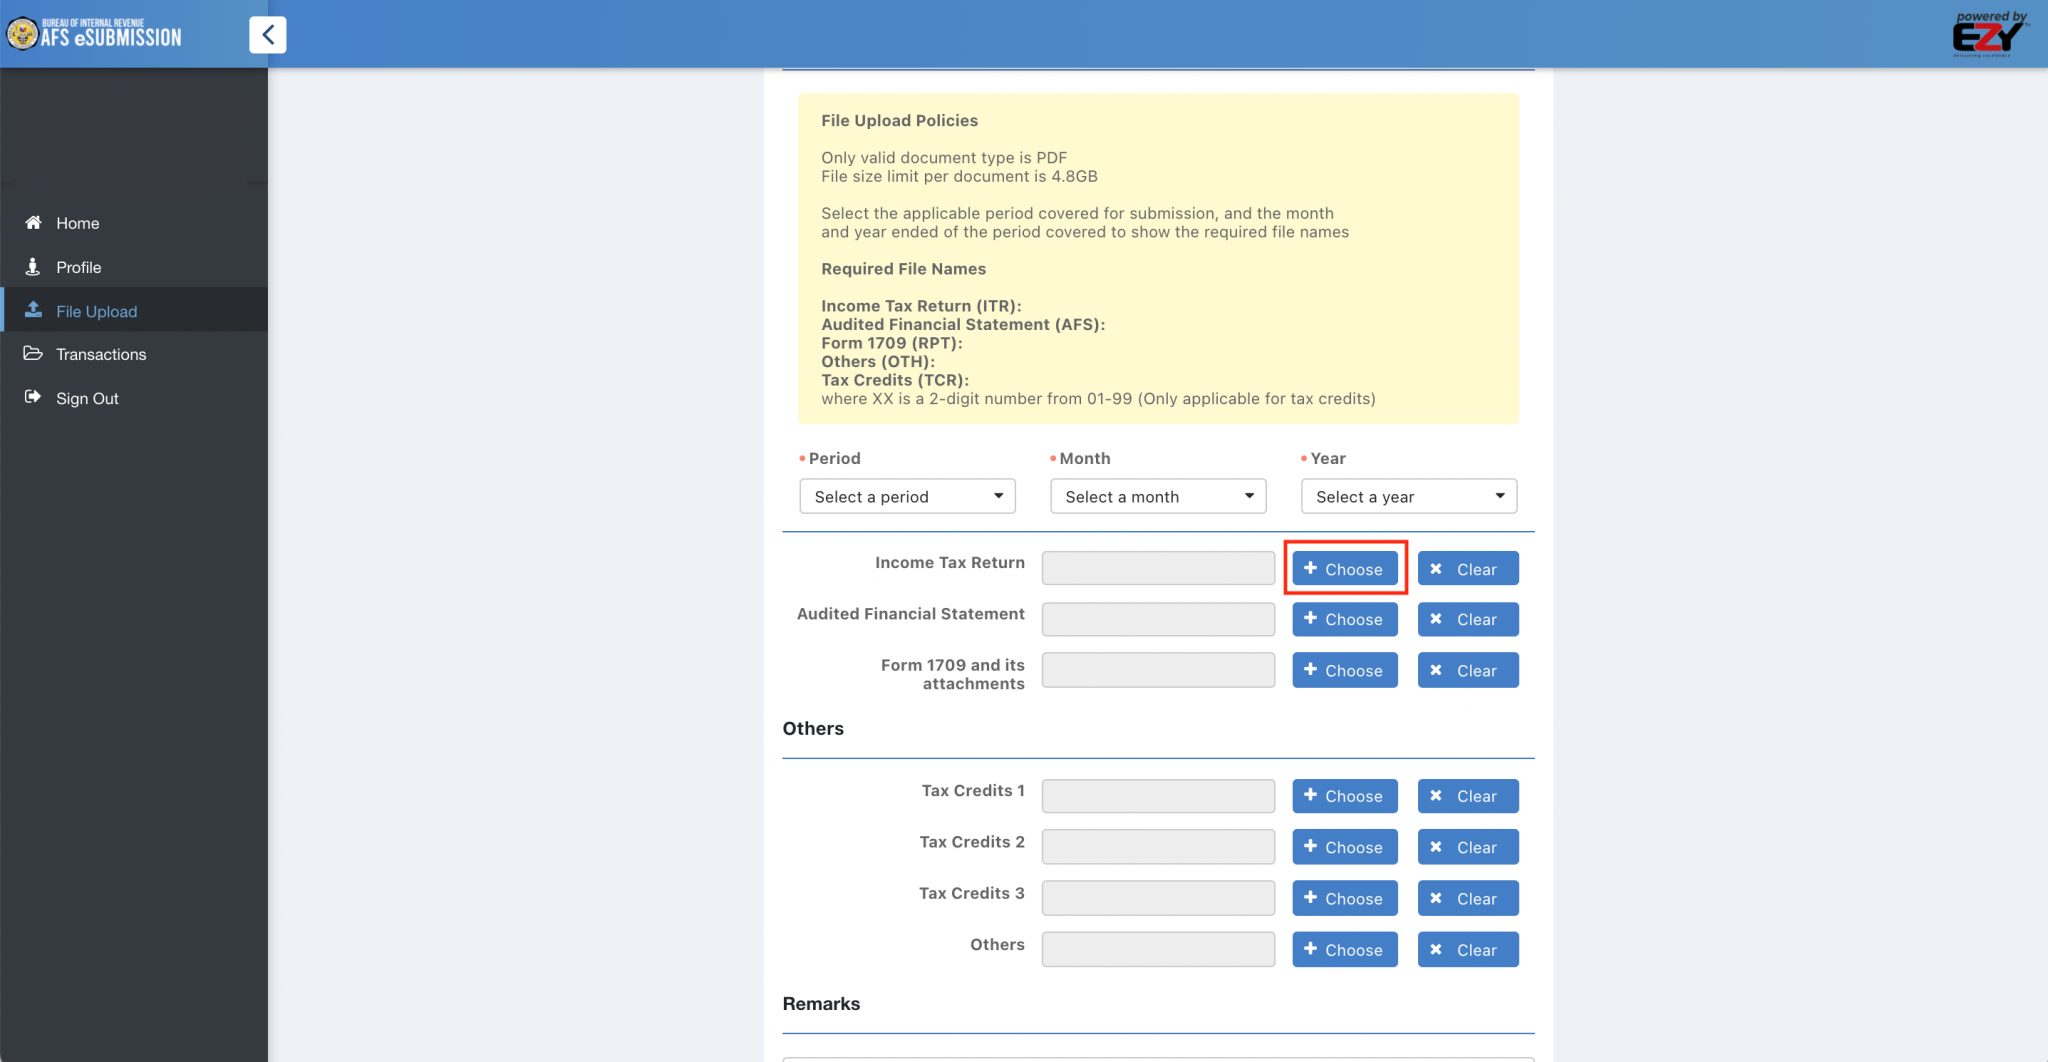The image size is (2048, 1062).
Task: Click the Transactions folder icon
Action: coord(33,354)
